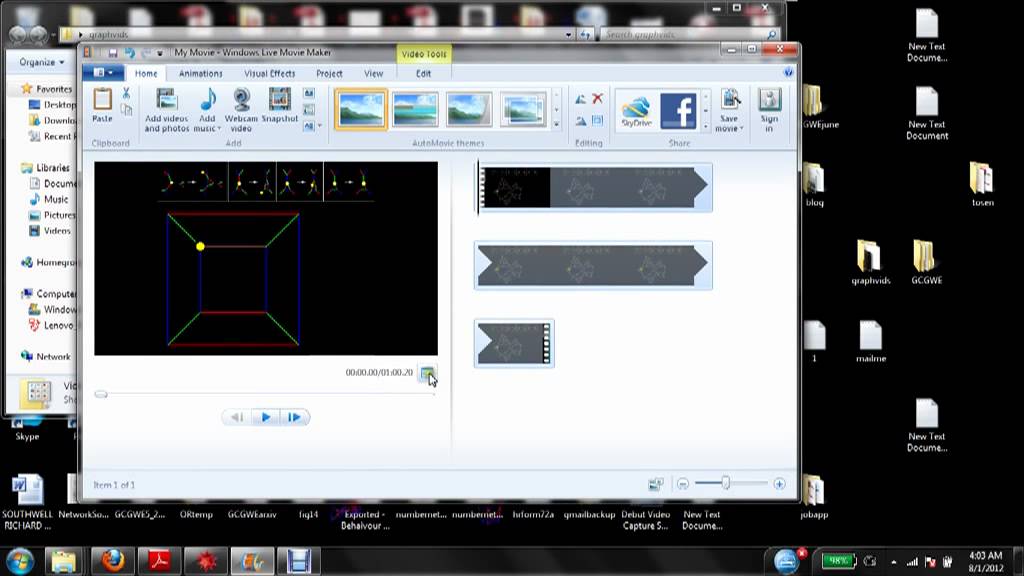Click the zoom out minus button
This screenshot has width=1024, height=576.
point(682,484)
